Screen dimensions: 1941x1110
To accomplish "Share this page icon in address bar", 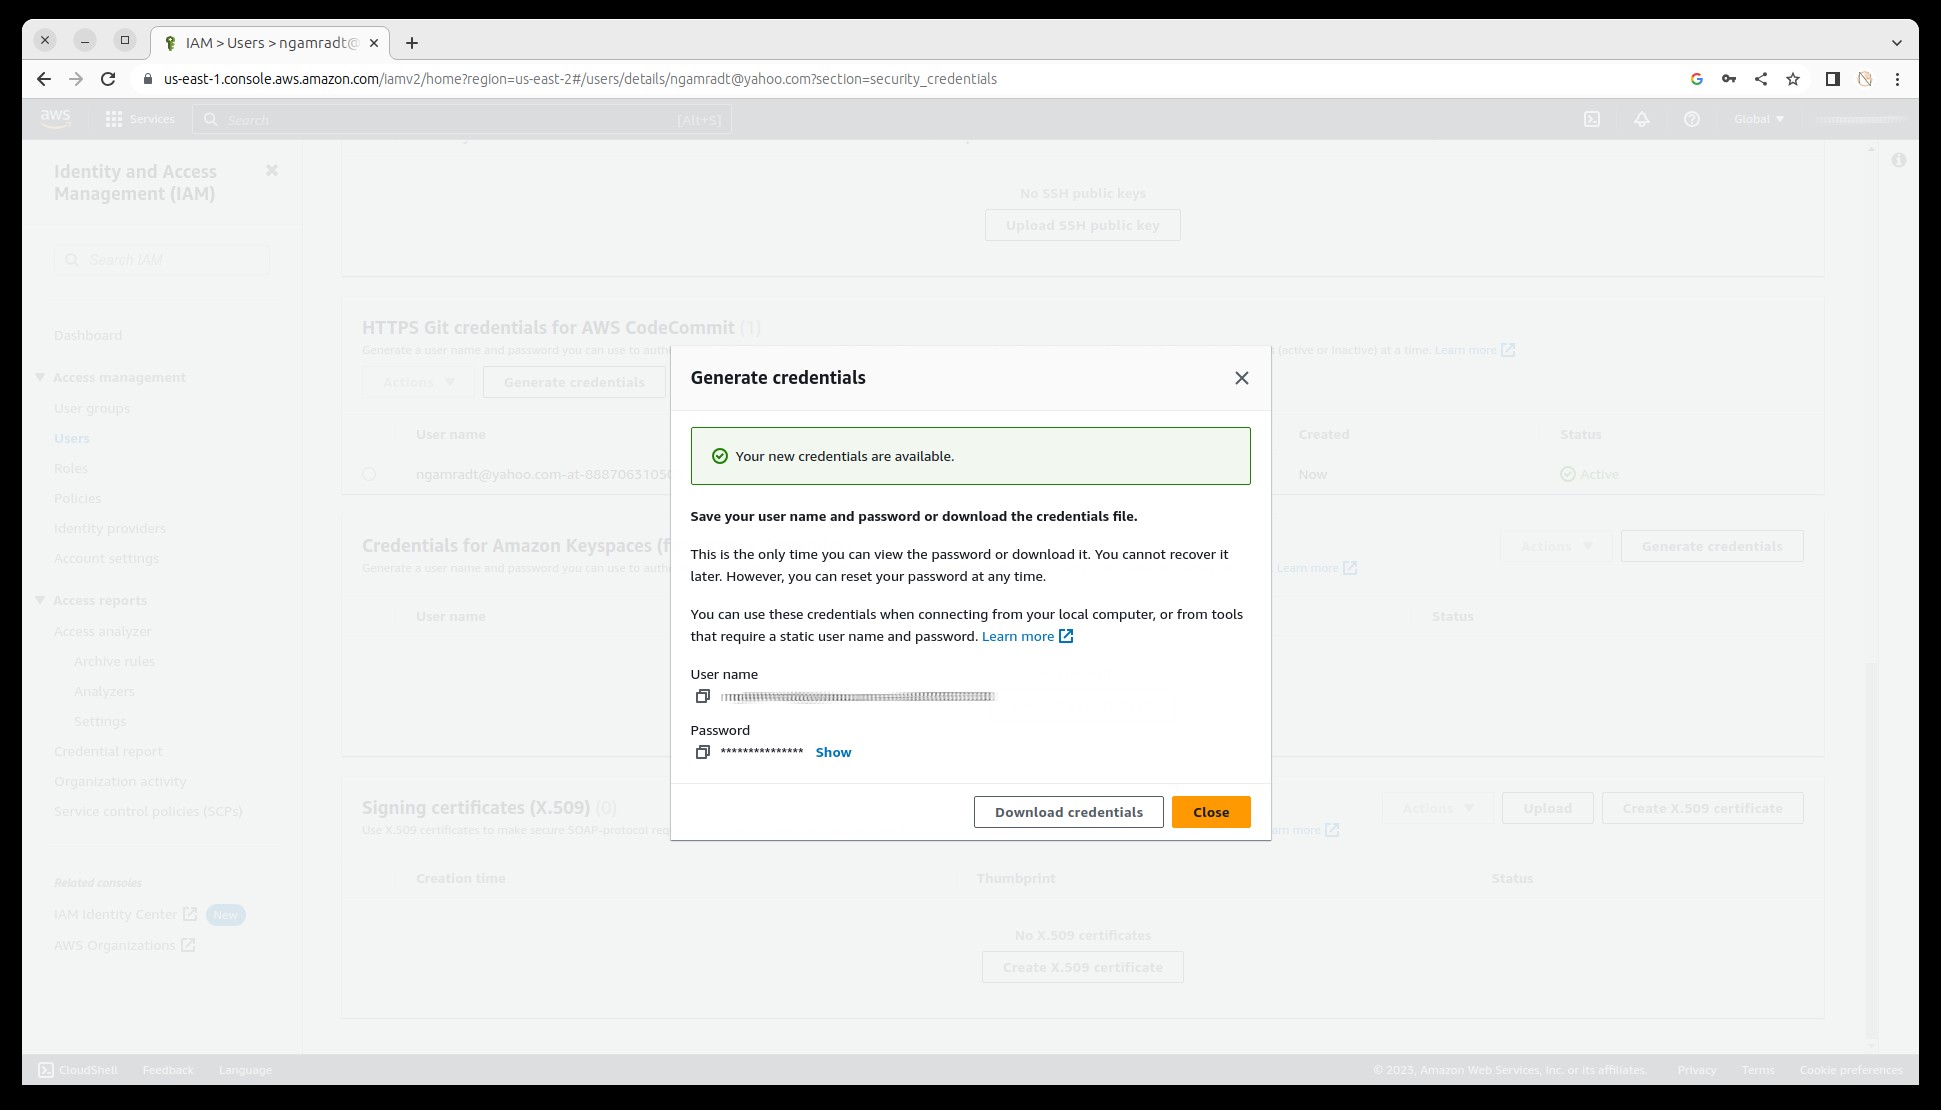I will coord(1761,79).
